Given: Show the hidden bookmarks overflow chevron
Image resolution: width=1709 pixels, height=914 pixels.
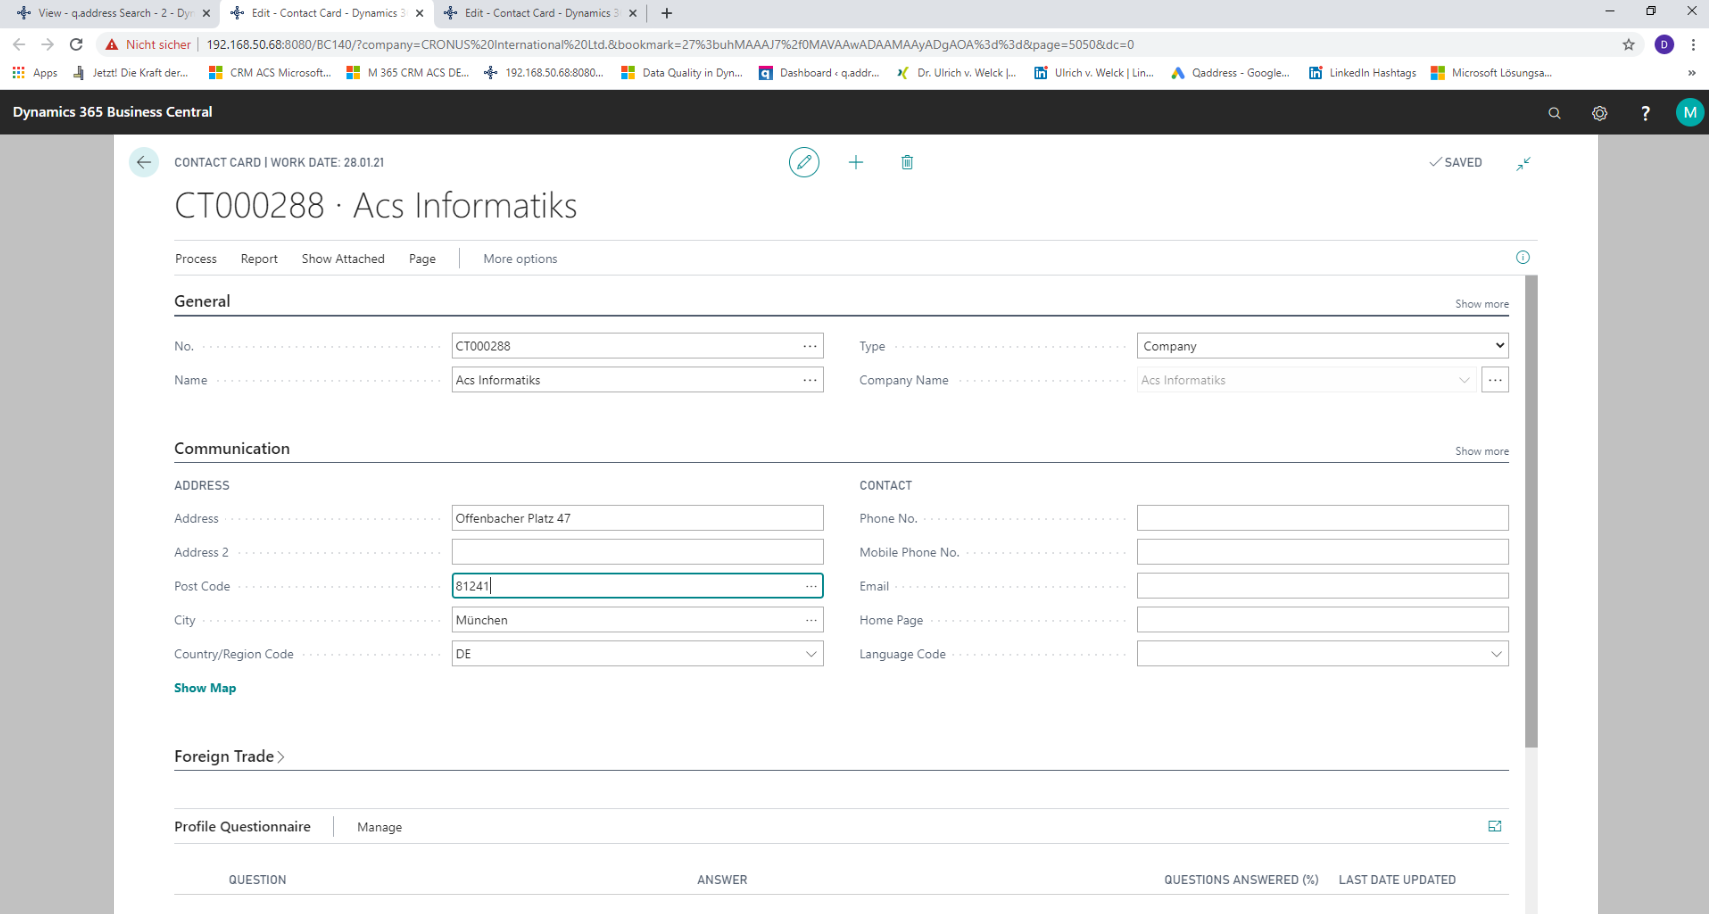Looking at the screenshot, I should pyautogui.click(x=1692, y=73).
